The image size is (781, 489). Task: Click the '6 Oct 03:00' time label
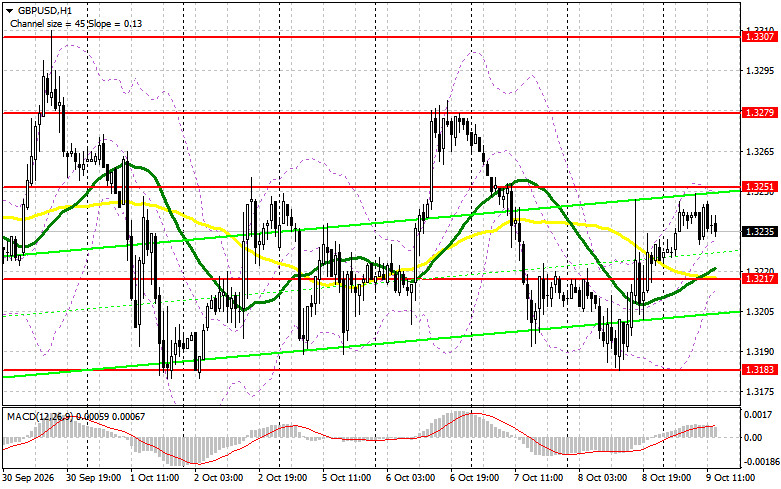pyautogui.click(x=411, y=478)
